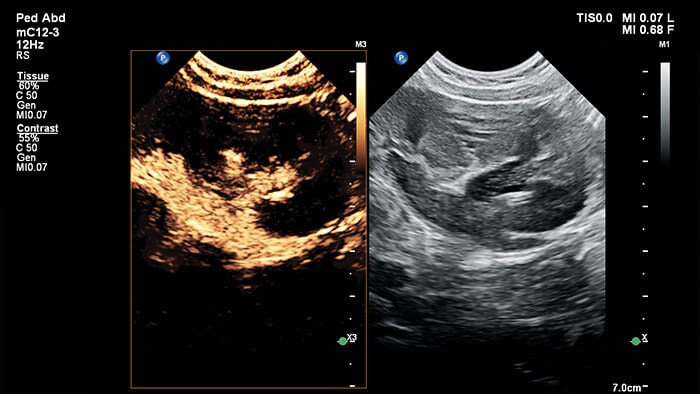This screenshot has height=394, width=700.
Task: Click the green focal marker beside the grayscale depth scale
Action: click(635, 341)
